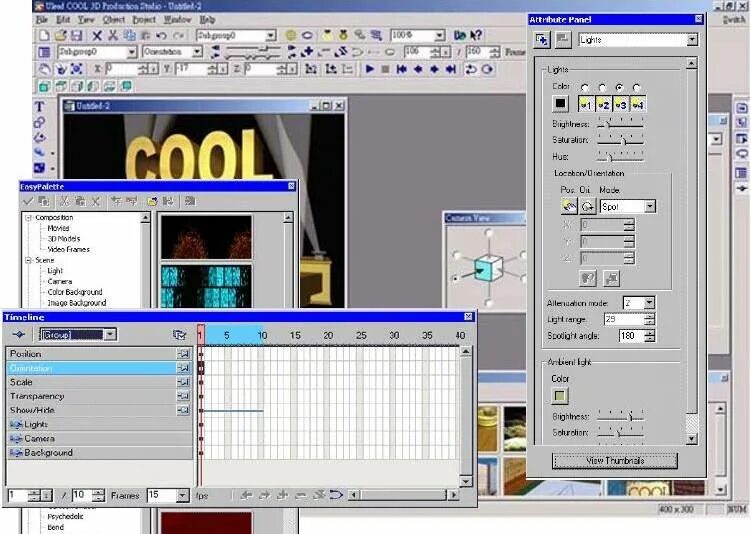Click the light Position icon in Attribute Panel
The width and height of the screenshot is (751, 534).
[x=569, y=206]
